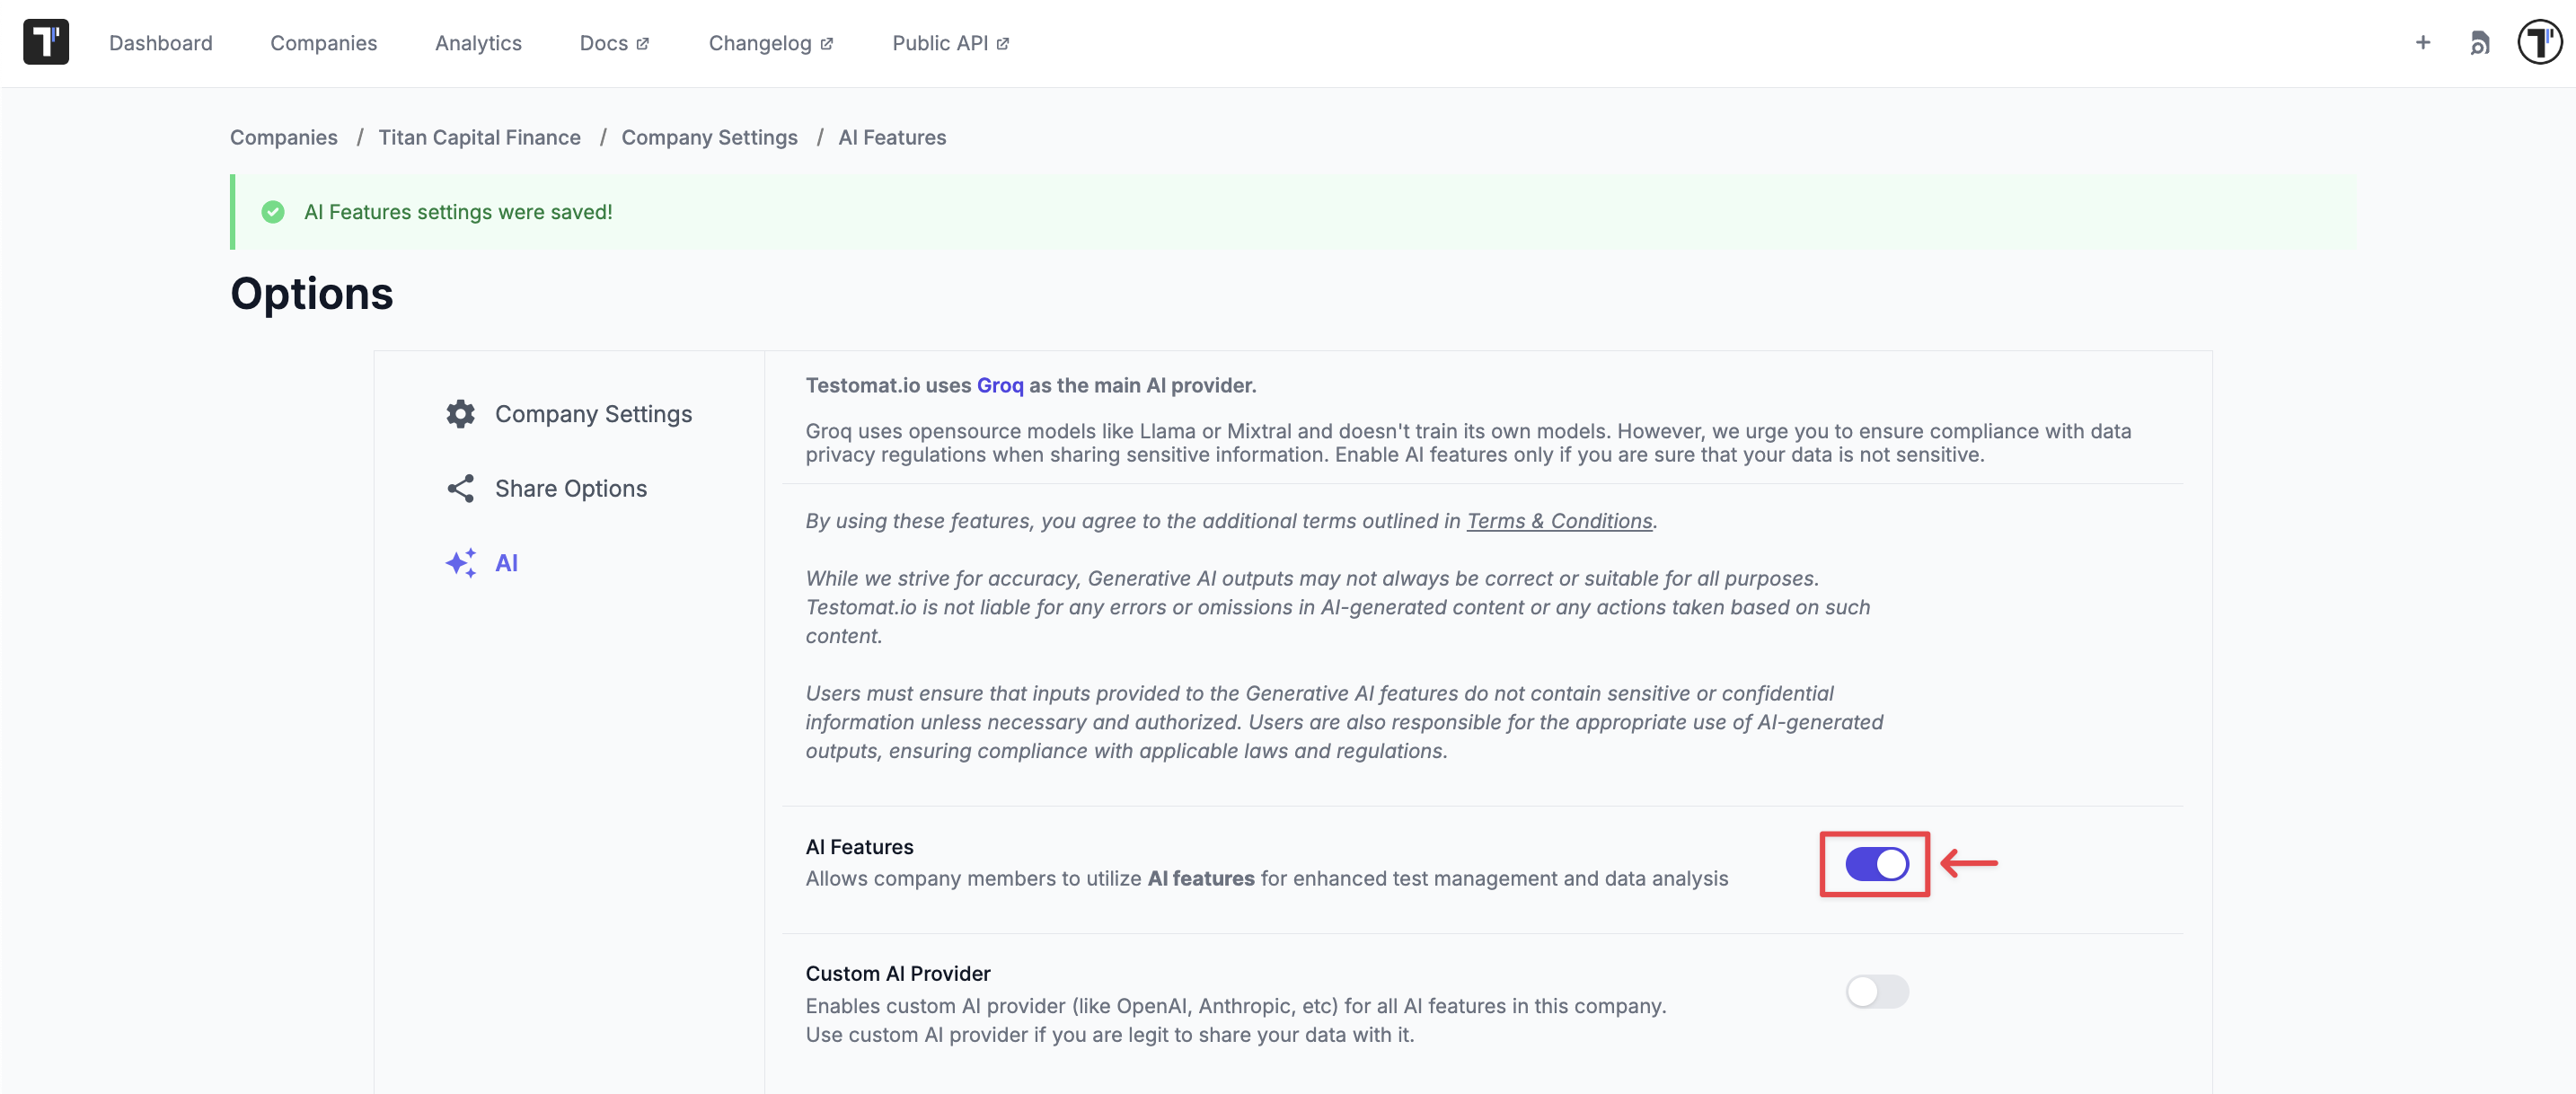This screenshot has width=2576, height=1094.
Task: Open the Dashboard menu item
Action: [161, 43]
